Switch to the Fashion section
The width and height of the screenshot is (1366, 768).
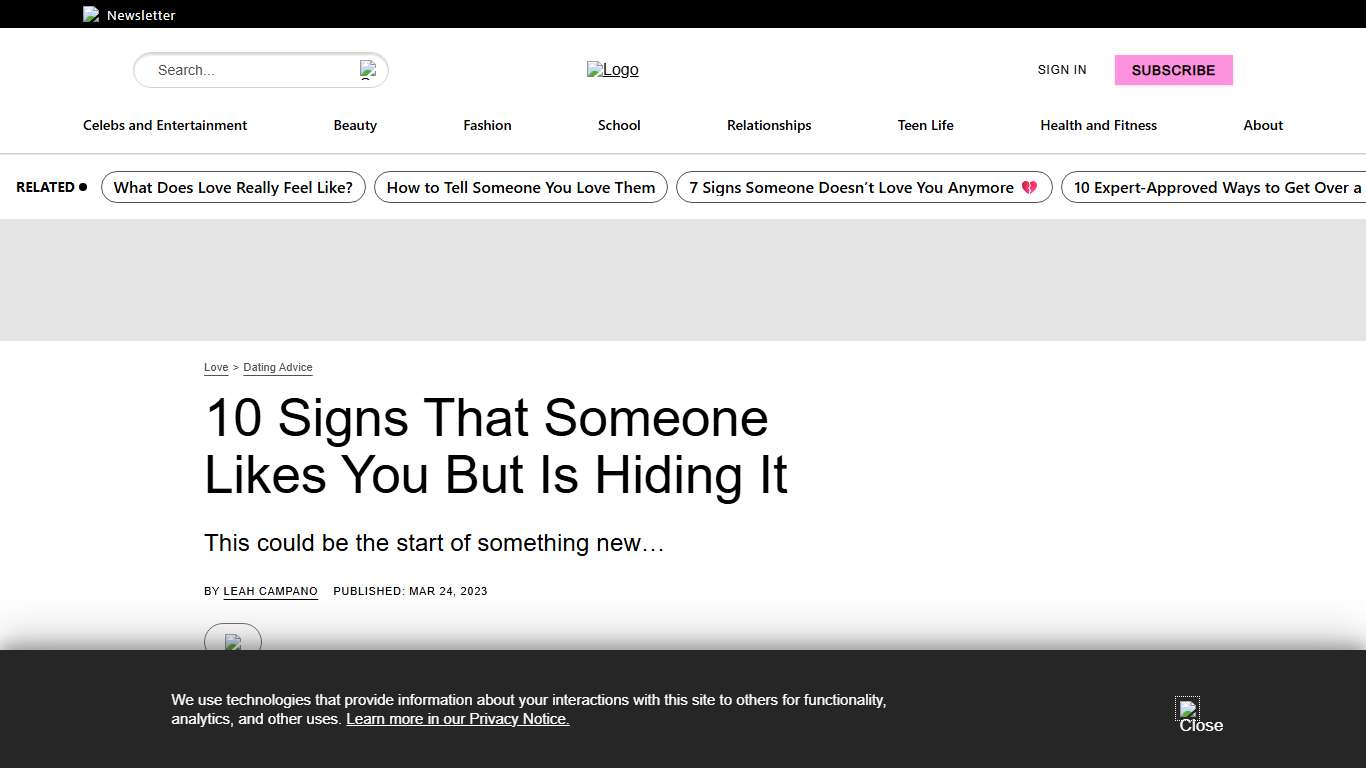pyautogui.click(x=487, y=125)
